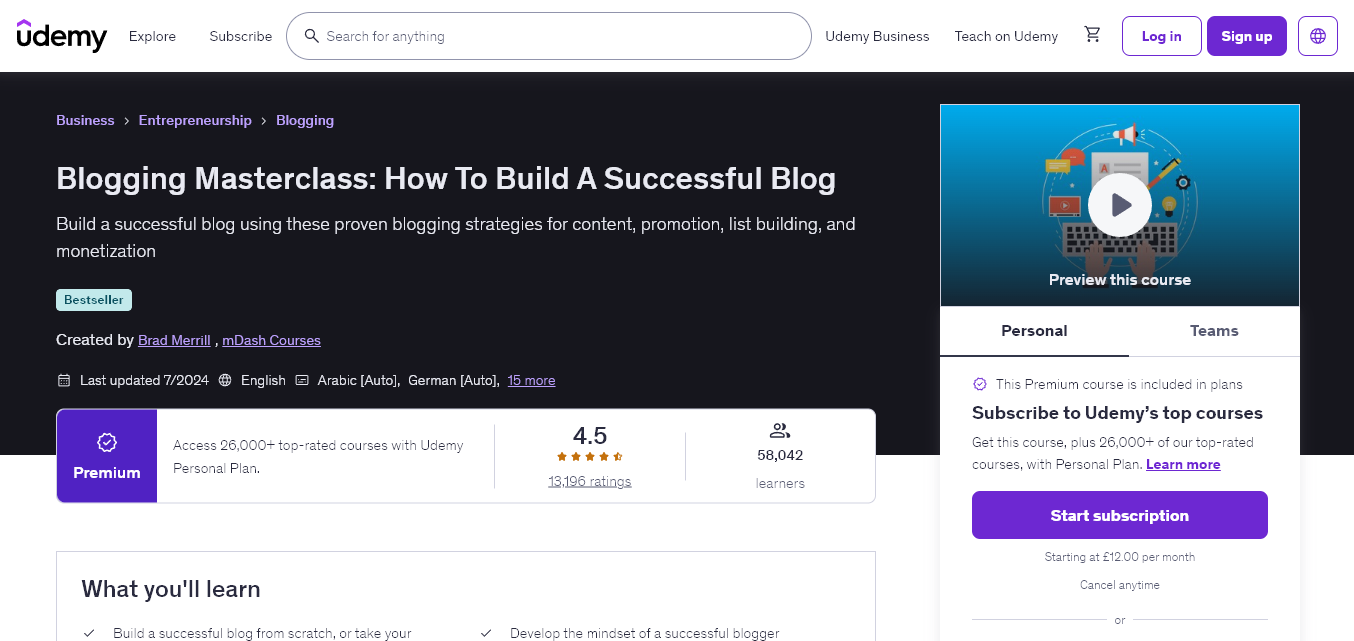Switch to the Teams tab
This screenshot has height=641, width=1354.
click(x=1214, y=331)
